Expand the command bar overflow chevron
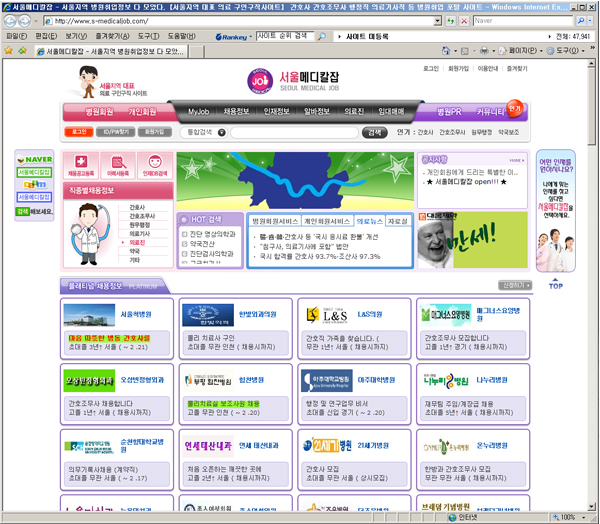 tap(593, 49)
